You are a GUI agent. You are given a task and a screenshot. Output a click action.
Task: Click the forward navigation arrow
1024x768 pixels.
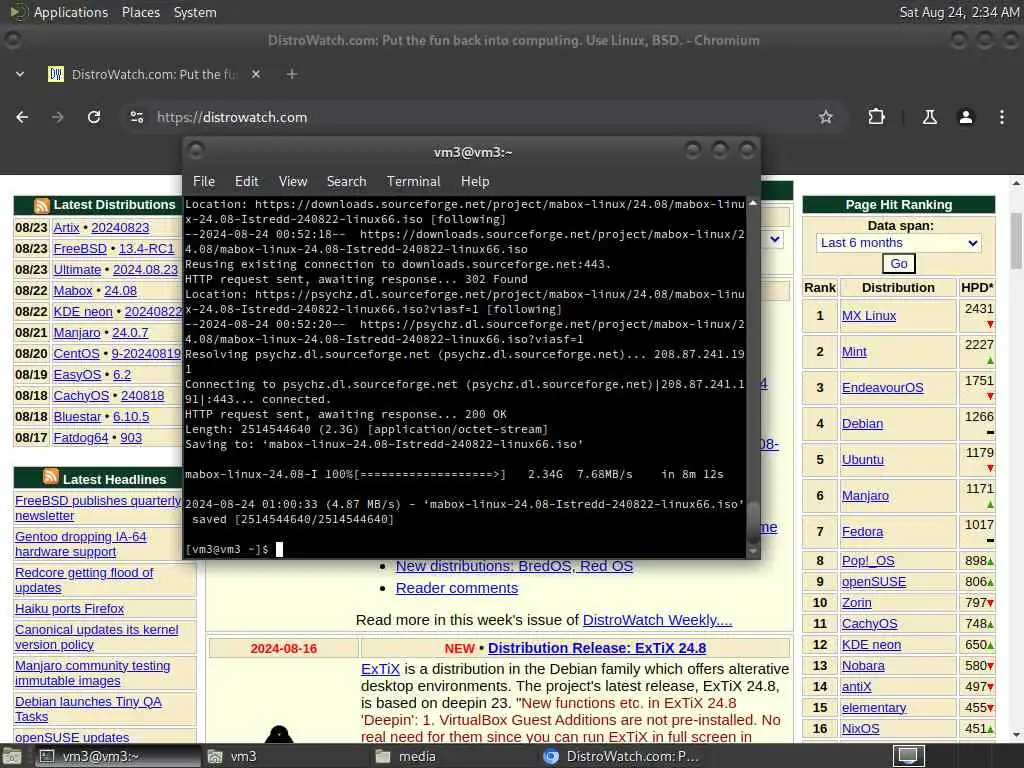(57, 117)
